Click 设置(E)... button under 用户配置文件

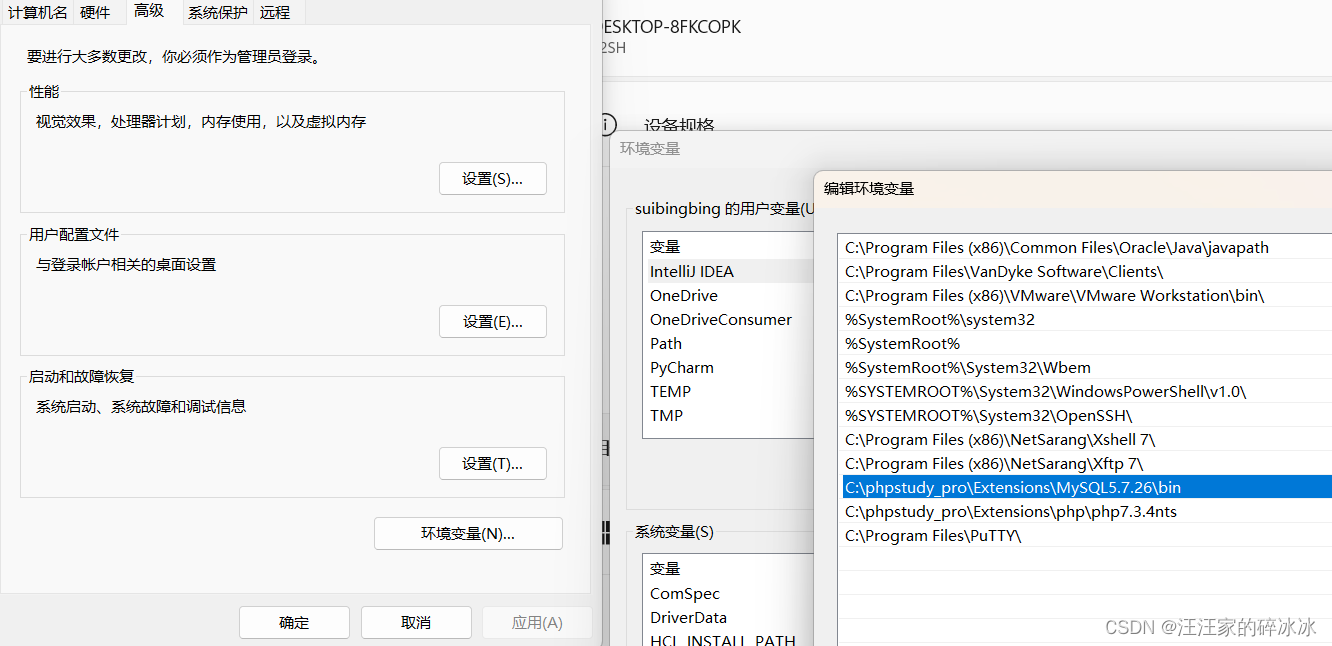pyautogui.click(x=493, y=321)
